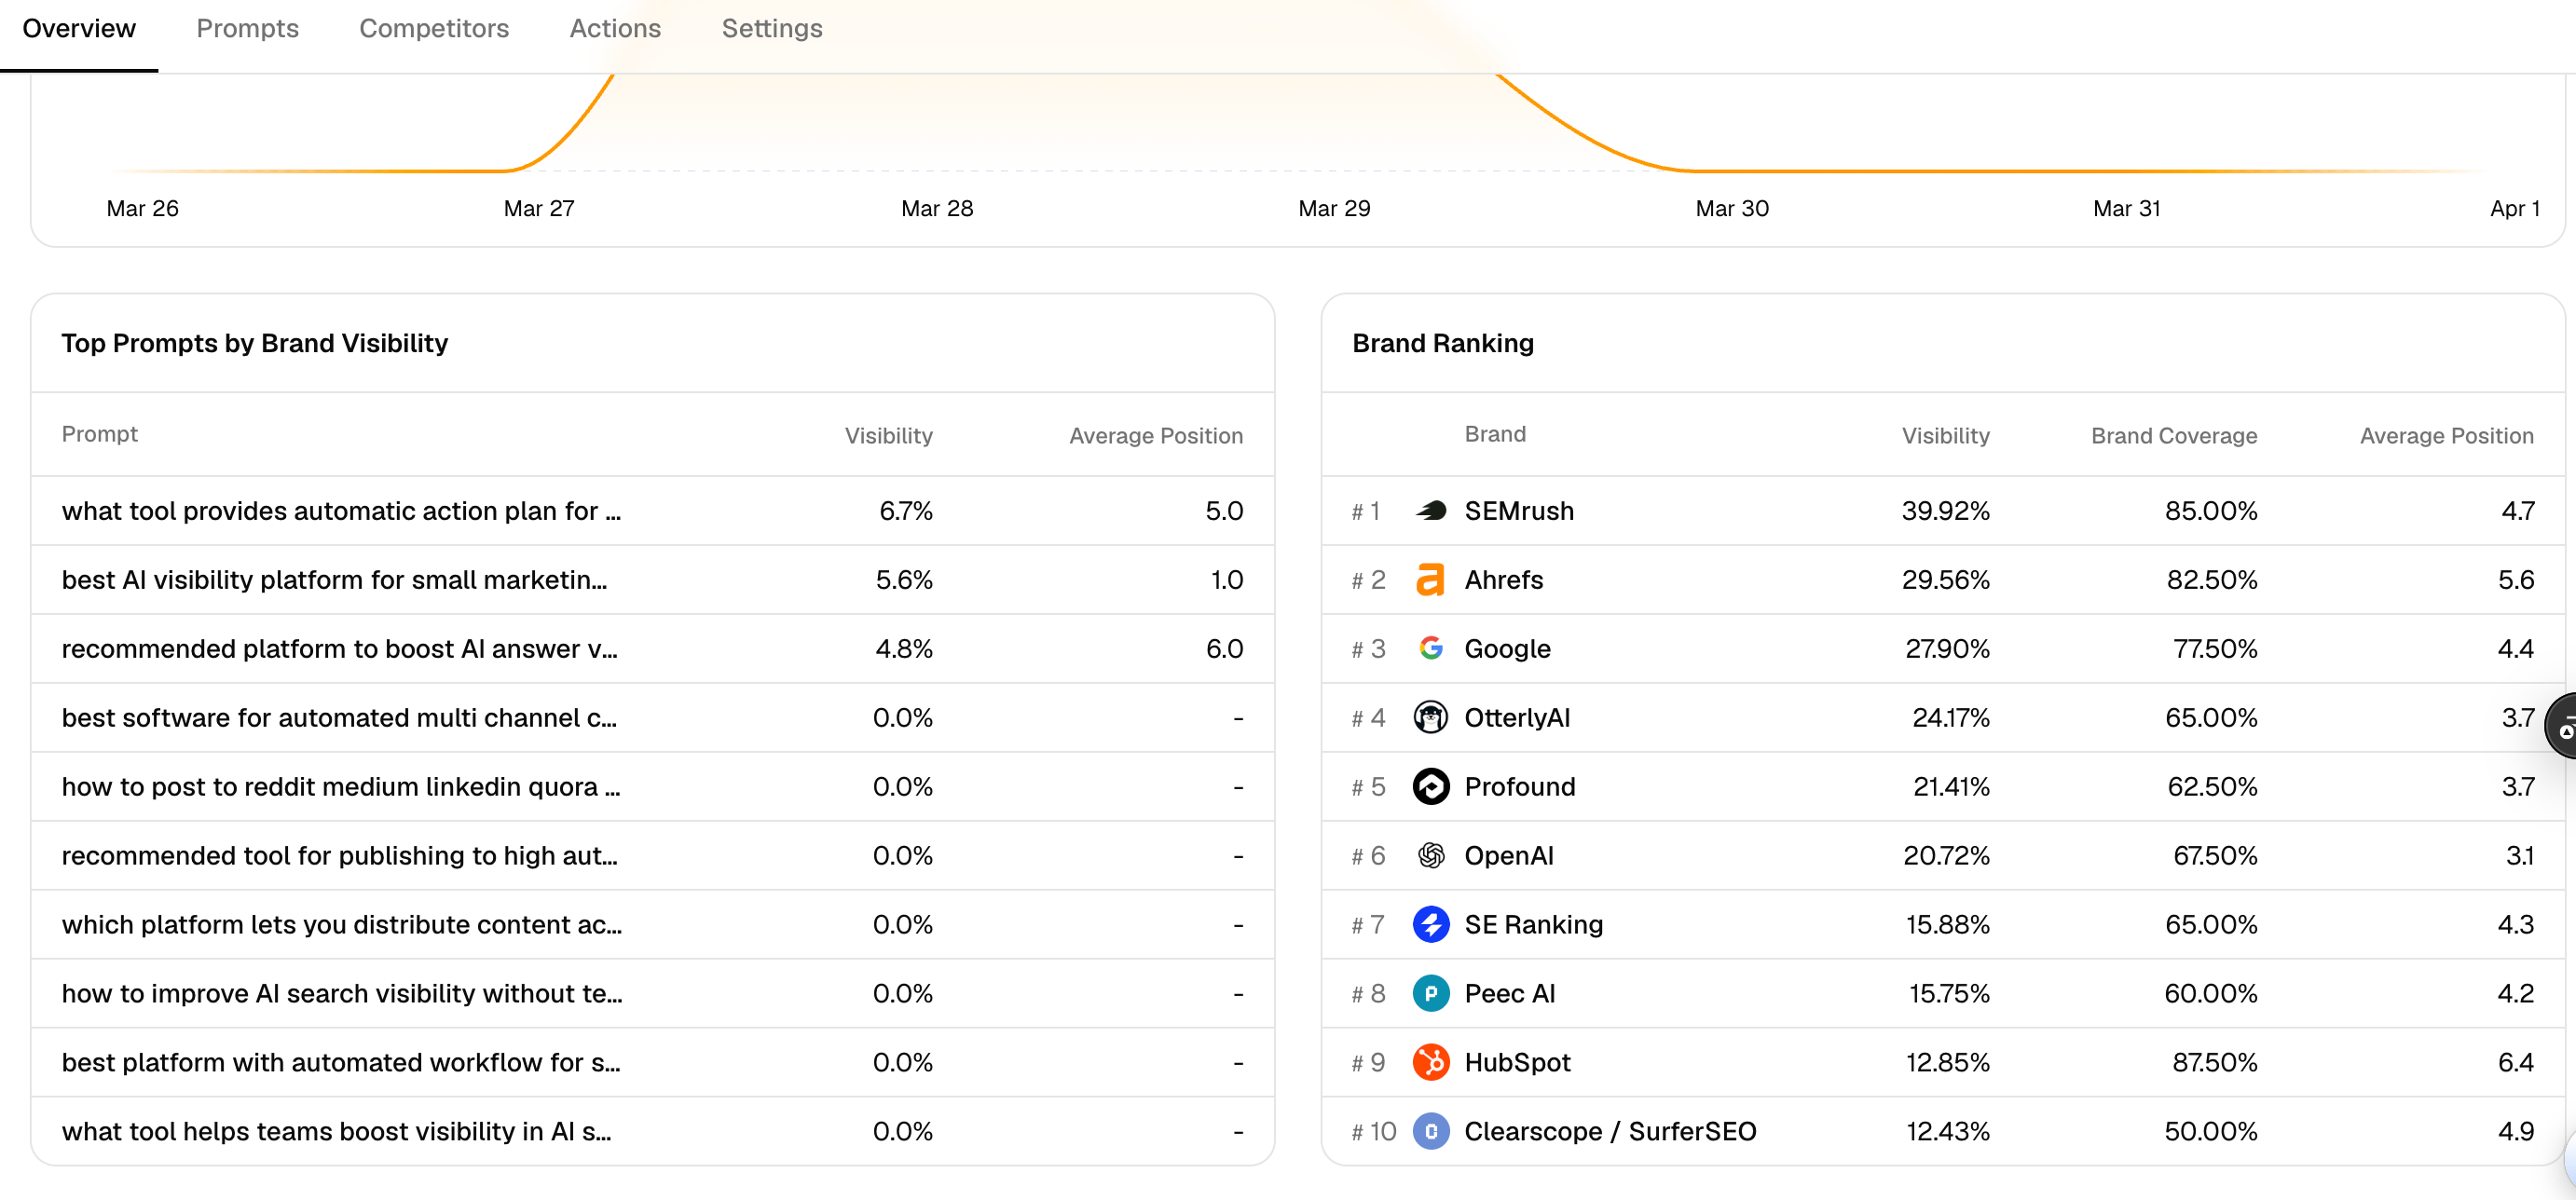Click the Clearscope / SurferSEO logo icon
This screenshot has width=2576, height=1200.
pyautogui.click(x=1431, y=1132)
